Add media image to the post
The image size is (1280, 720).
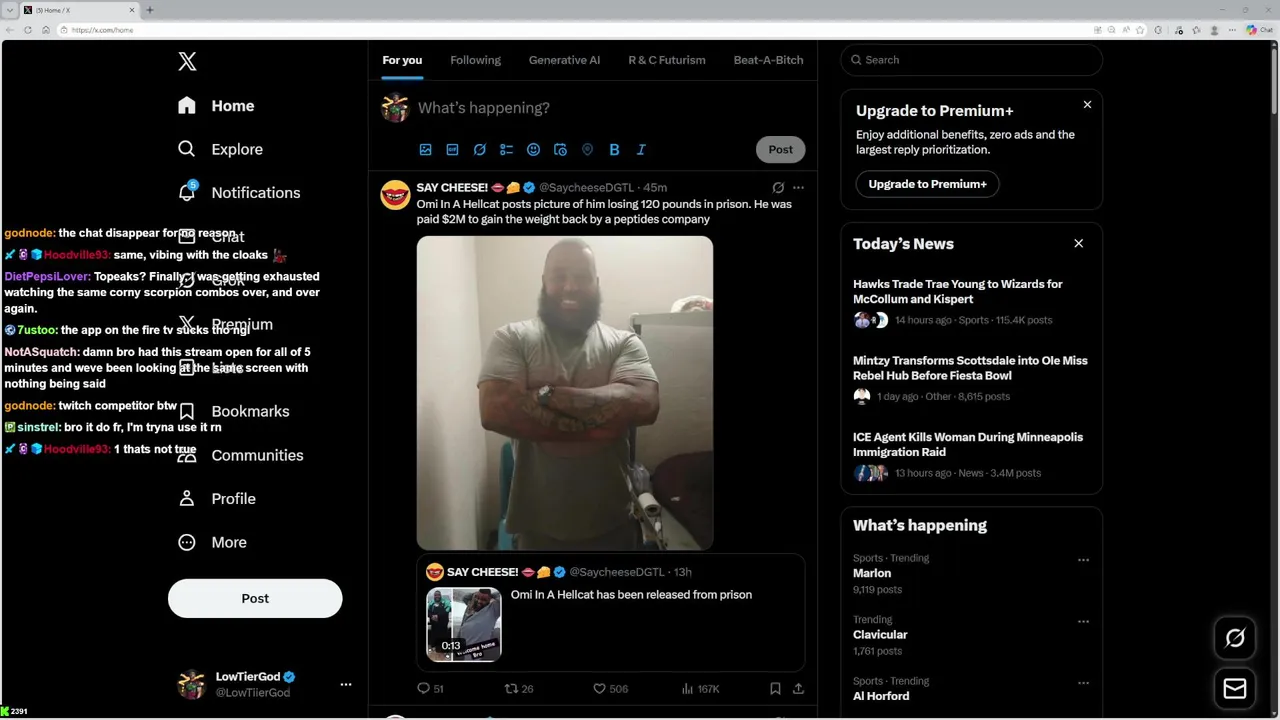click(x=425, y=149)
